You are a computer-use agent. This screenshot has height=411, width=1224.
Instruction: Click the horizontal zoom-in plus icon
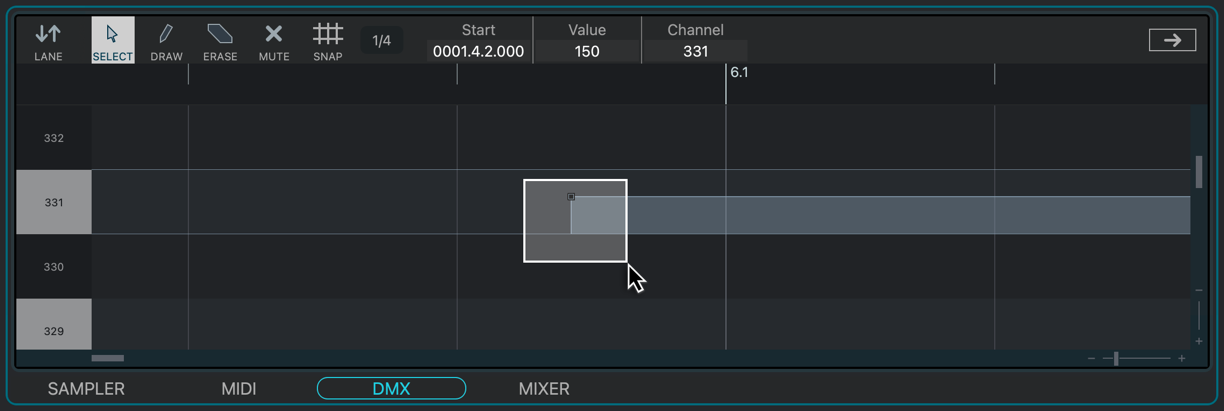[x=1182, y=358]
